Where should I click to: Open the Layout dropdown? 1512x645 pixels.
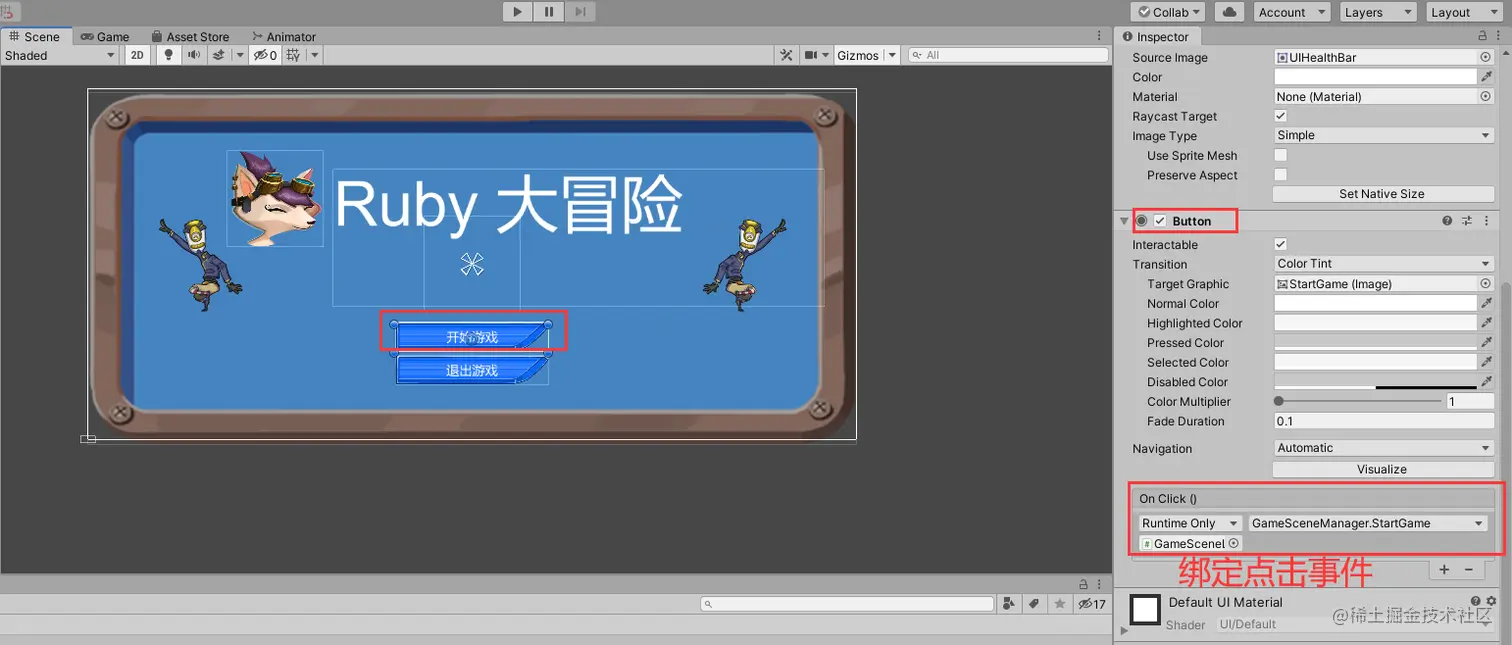coord(1464,12)
